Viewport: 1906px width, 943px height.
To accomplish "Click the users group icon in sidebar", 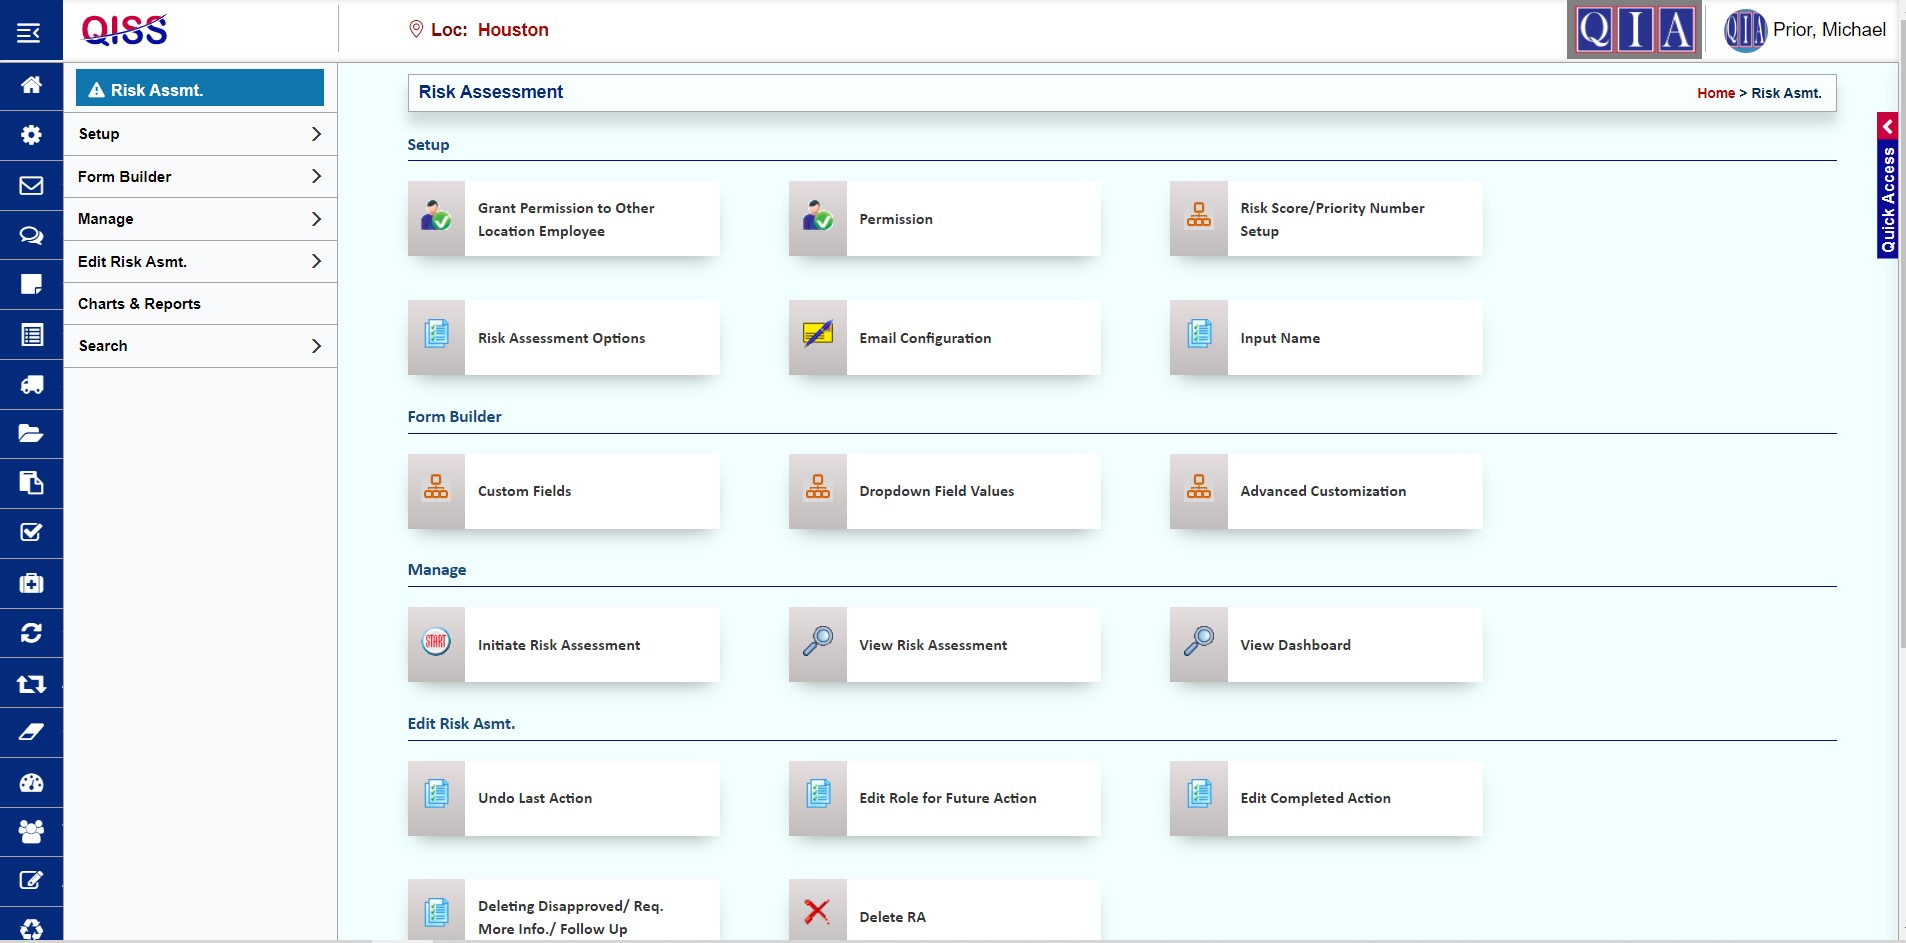I will (30, 833).
